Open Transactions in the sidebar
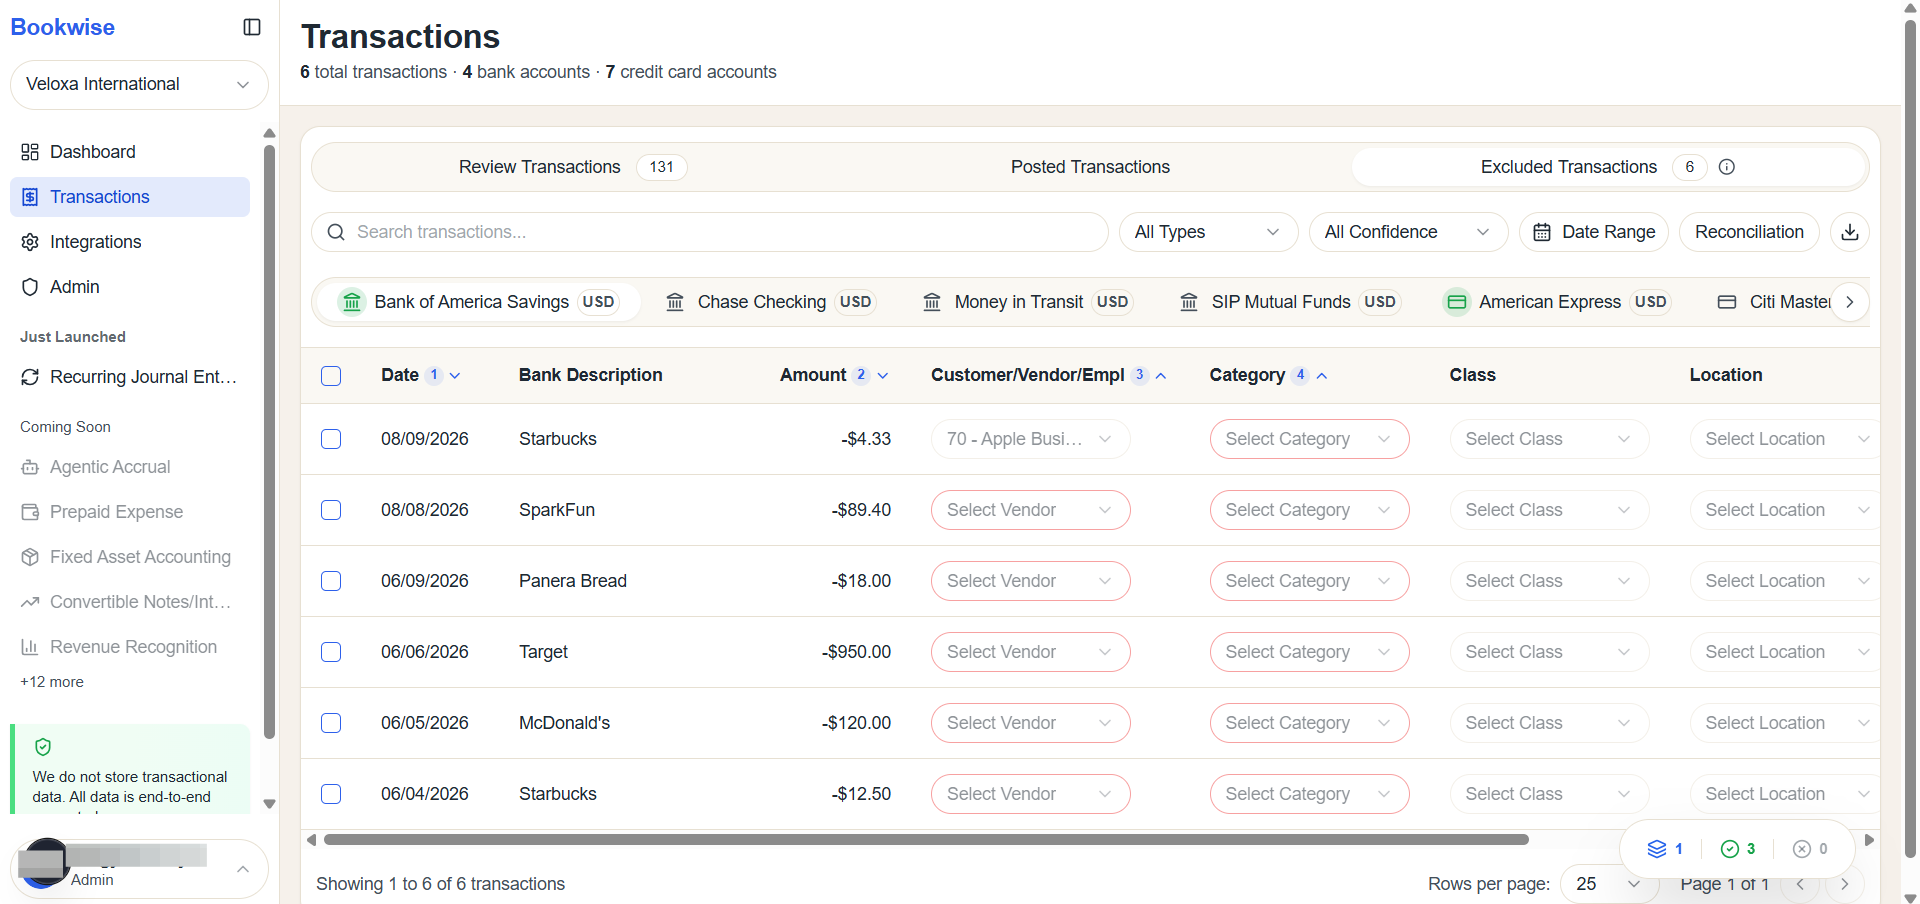The height and width of the screenshot is (904, 1920). click(x=130, y=197)
